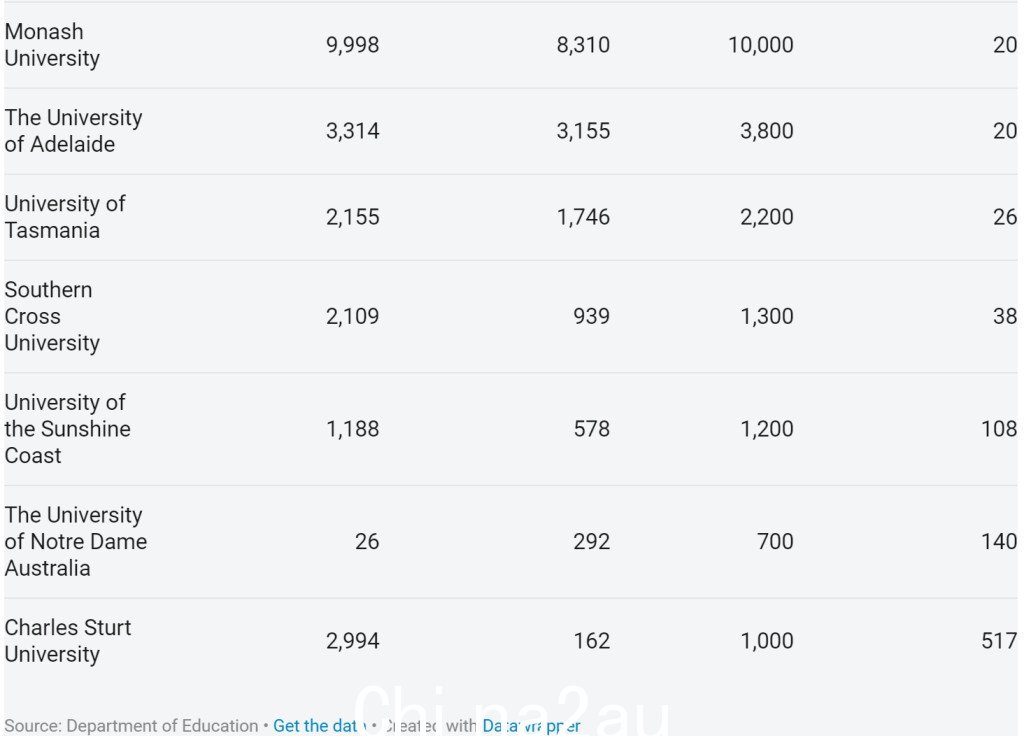Screen dimensions: 1024x745
Task: Select the 108 value for Sunshine Coast
Action: tap(999, 428)
